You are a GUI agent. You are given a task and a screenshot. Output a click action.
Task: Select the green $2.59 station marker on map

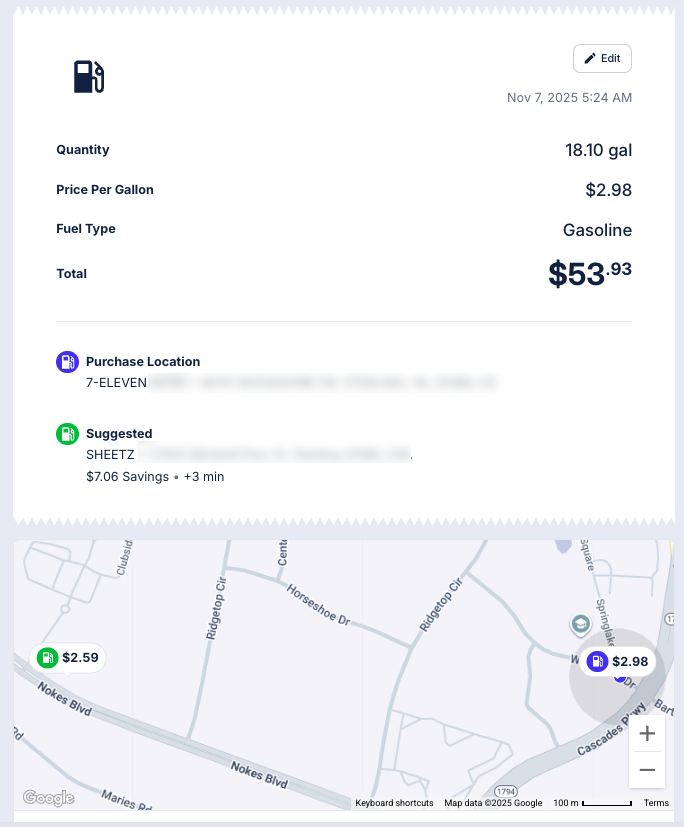click(67, 657)
